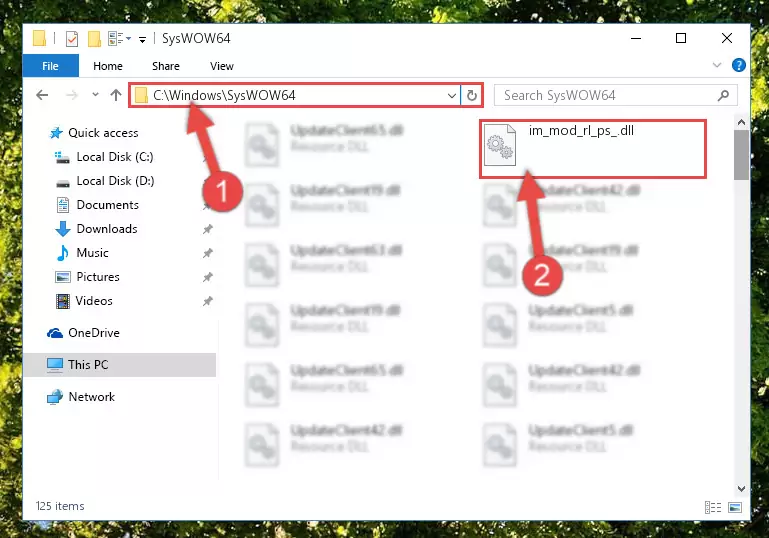This screenshot has height=538, width=769.
Task: Open the Share ribbon tab
Action: pyautogui.click(x=166, y=66)
